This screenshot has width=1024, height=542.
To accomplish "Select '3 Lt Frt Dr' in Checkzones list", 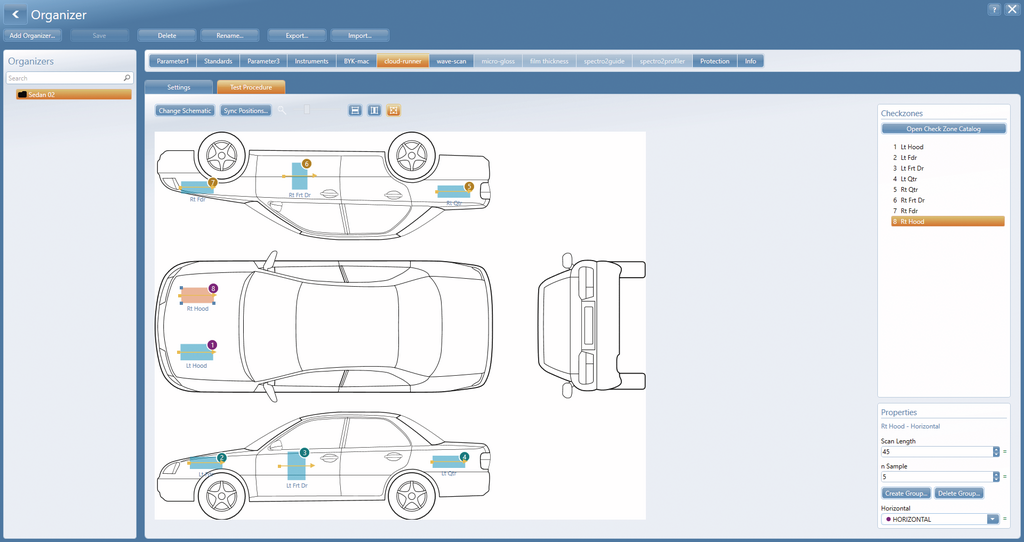I will [x=948, y=168].
